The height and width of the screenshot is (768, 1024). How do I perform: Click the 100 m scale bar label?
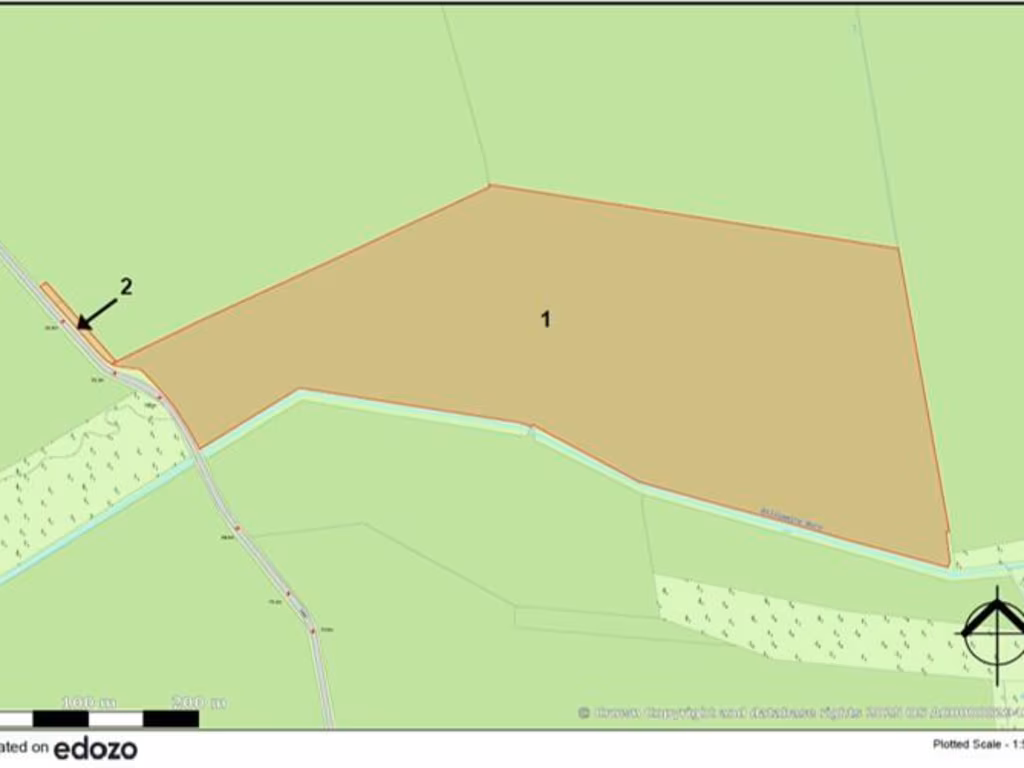click(x=89, y=702)
